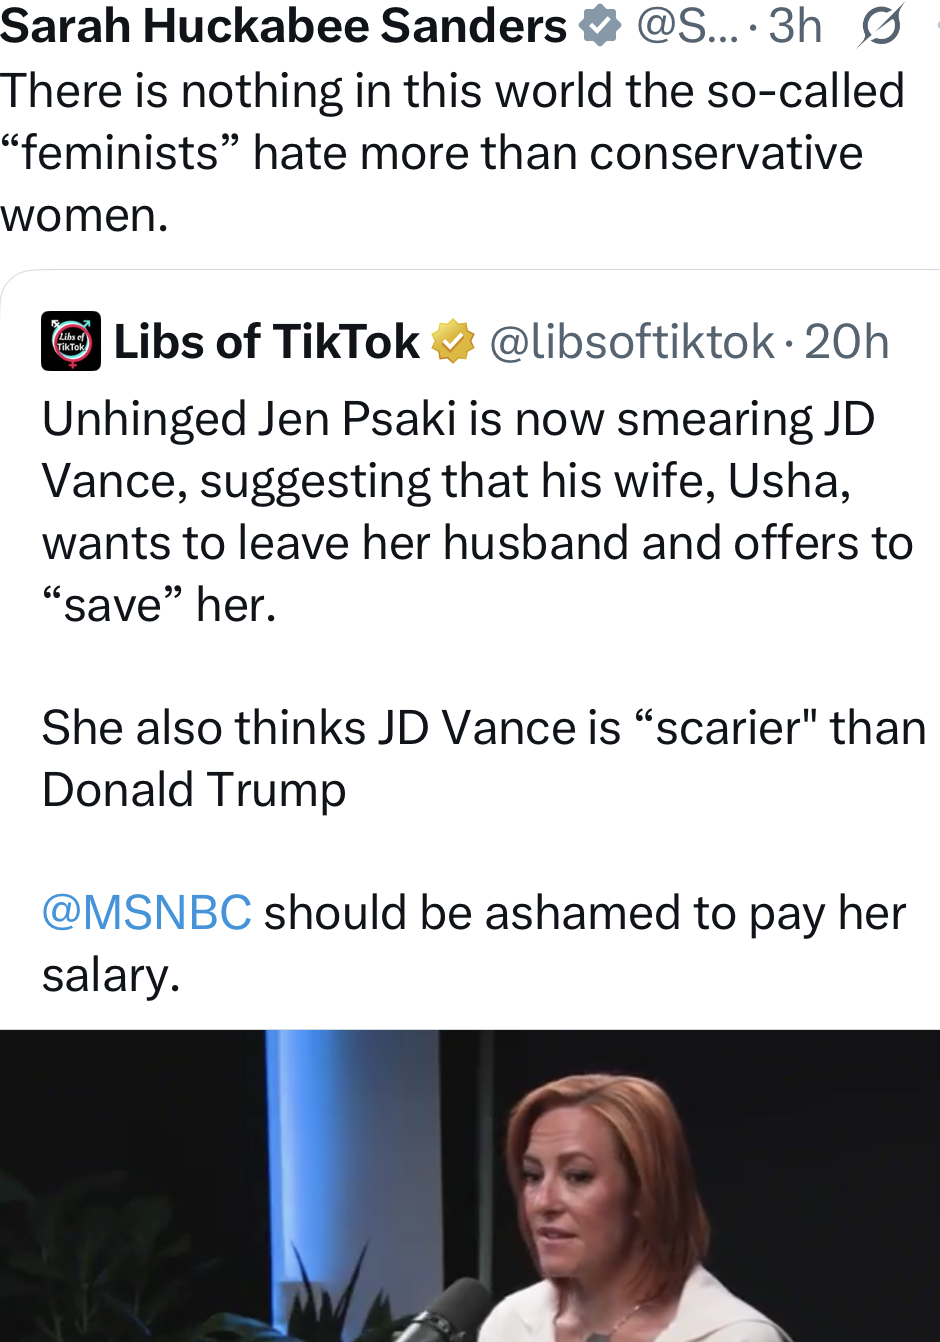This screenshot has width=940, height=1342.
Task: Tap the Libs of TikTok avatar
Action: coord(70,341)
